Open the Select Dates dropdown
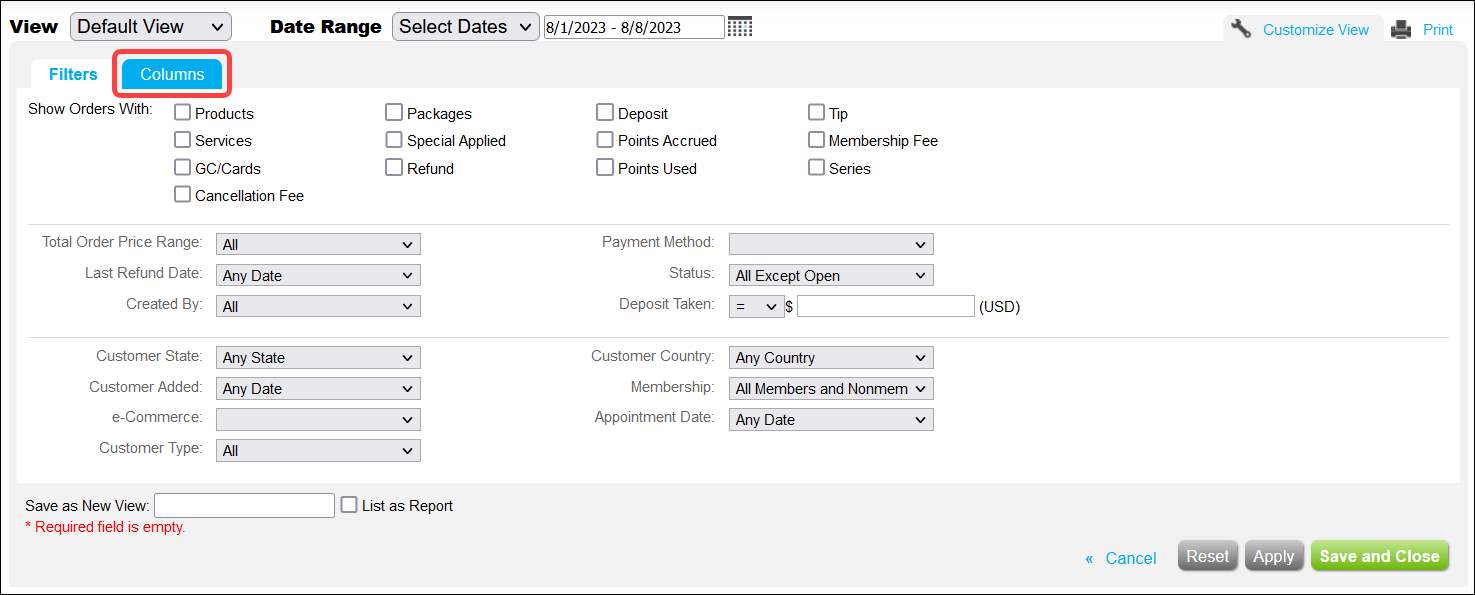Viewport: 1475px width, 595px height. pos(466,27)
